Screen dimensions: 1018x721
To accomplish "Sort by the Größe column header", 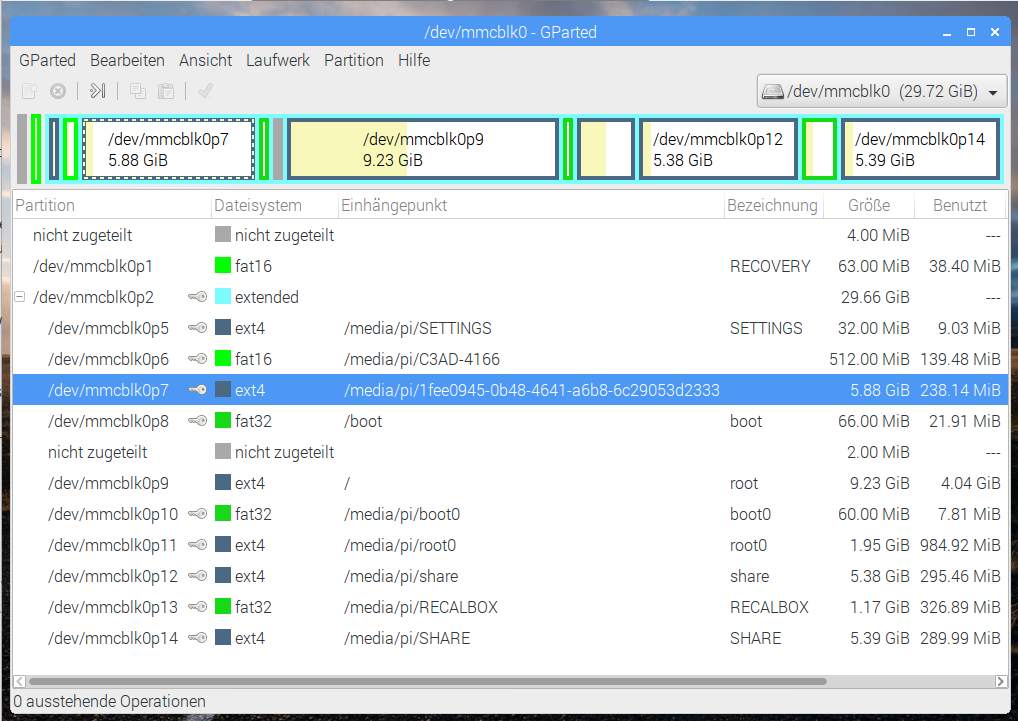I will tap(868, 206).
